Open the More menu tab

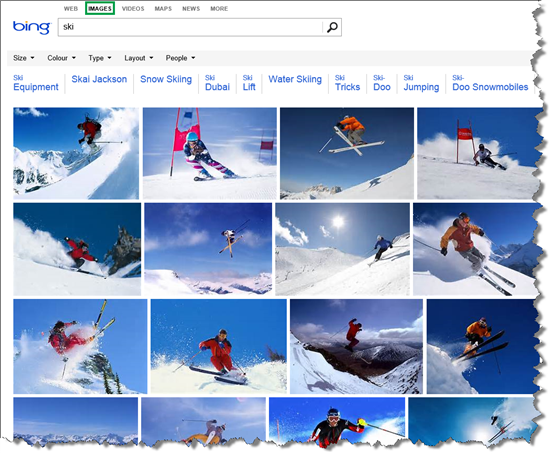(x=219, y=8)
